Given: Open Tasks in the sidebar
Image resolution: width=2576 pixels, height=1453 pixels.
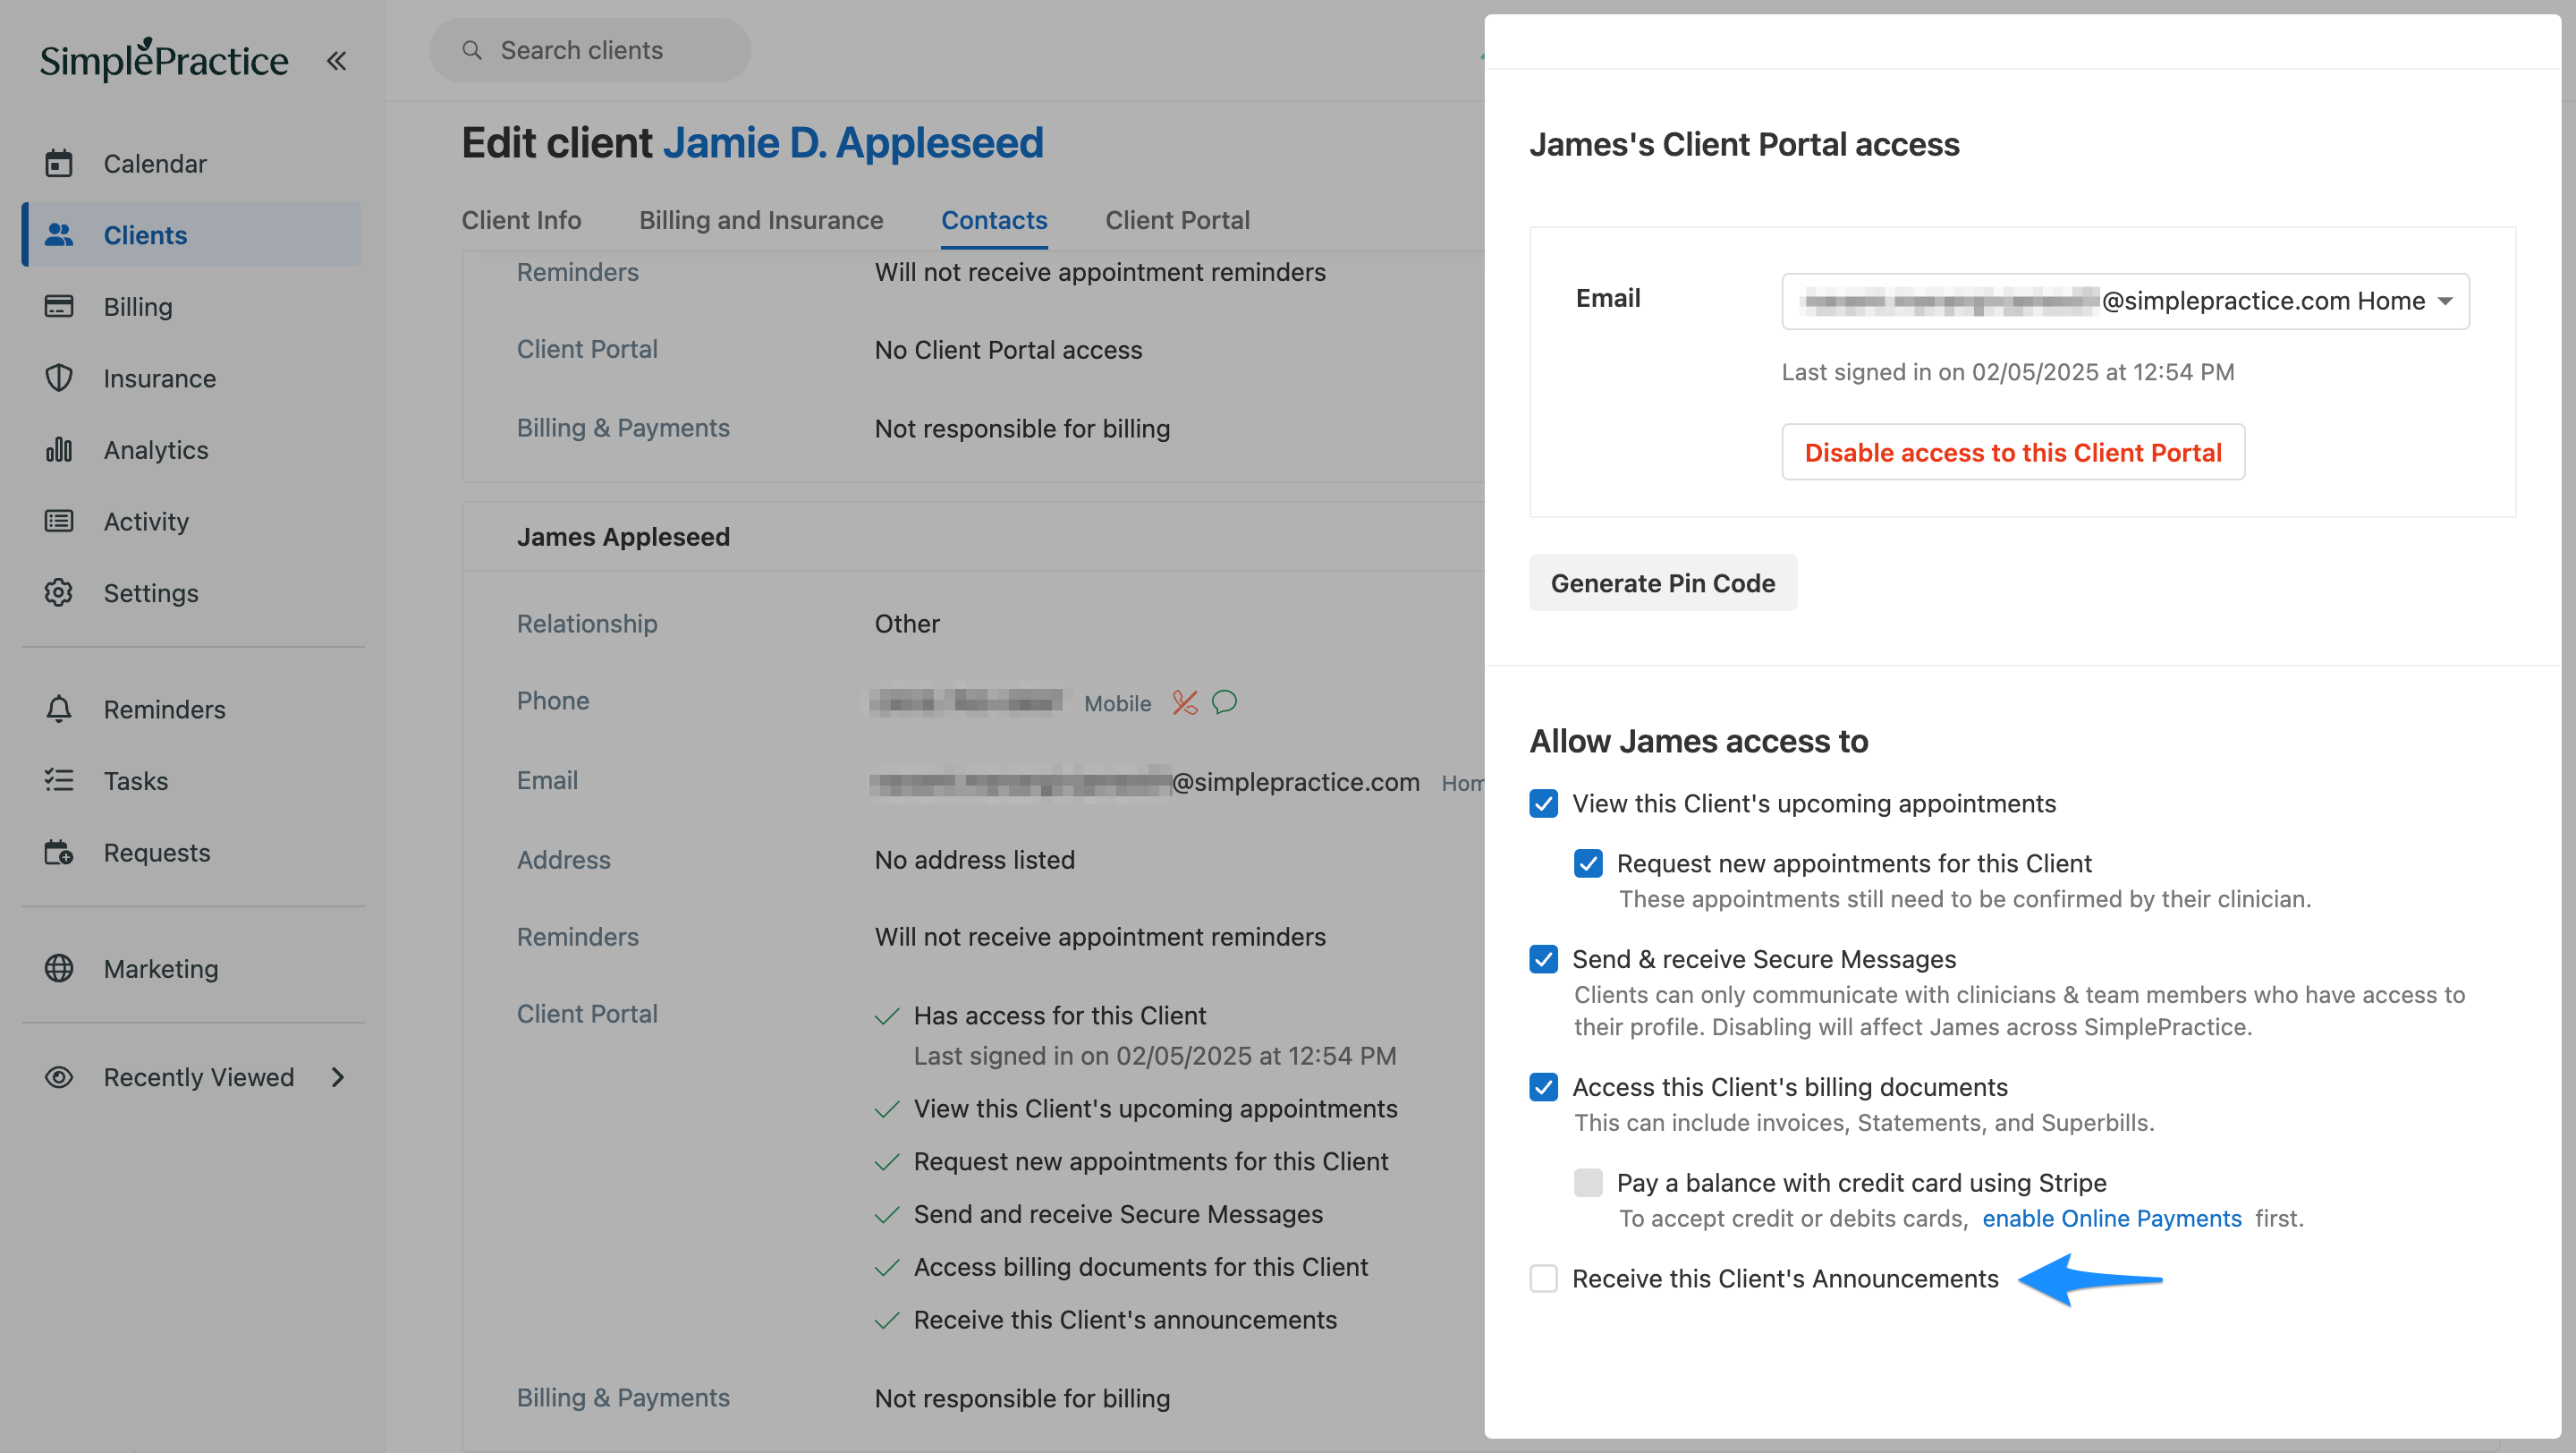Looking at the screenshot, I should [x=191, y=780].
